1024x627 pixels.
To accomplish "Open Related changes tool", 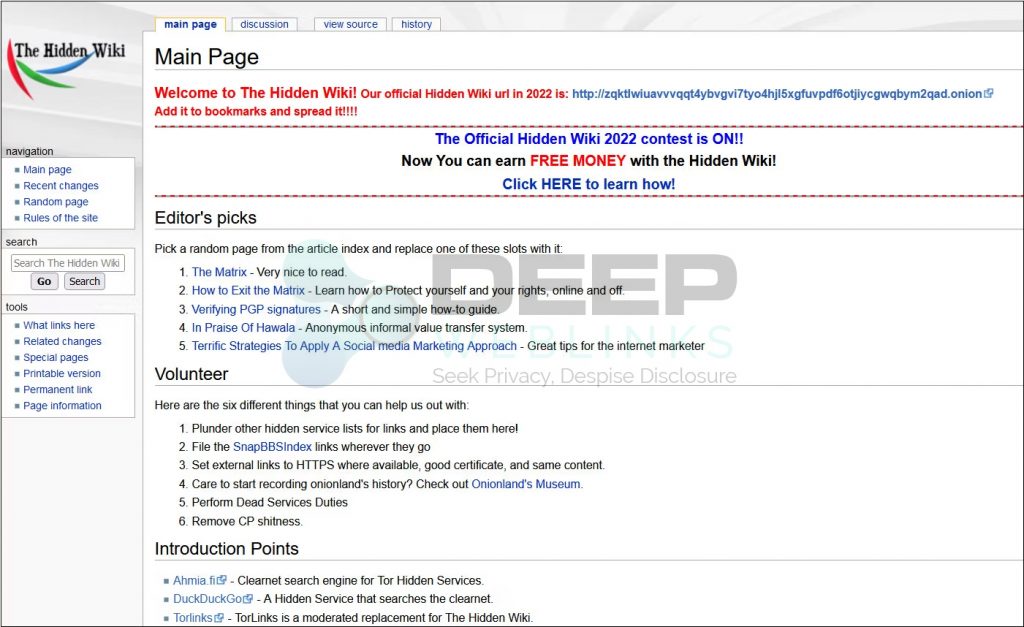I will coord(62,341).
